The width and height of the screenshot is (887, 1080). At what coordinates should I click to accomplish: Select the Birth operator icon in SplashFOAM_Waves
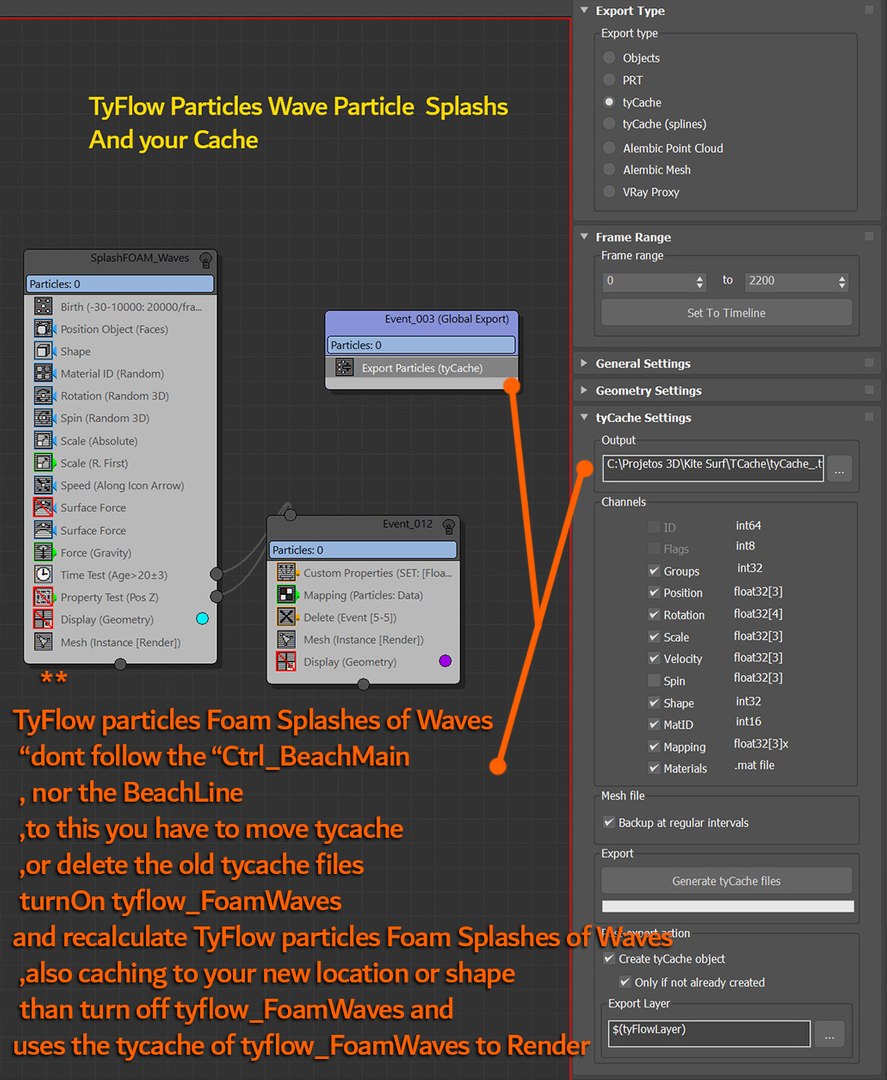pos(43,307)
